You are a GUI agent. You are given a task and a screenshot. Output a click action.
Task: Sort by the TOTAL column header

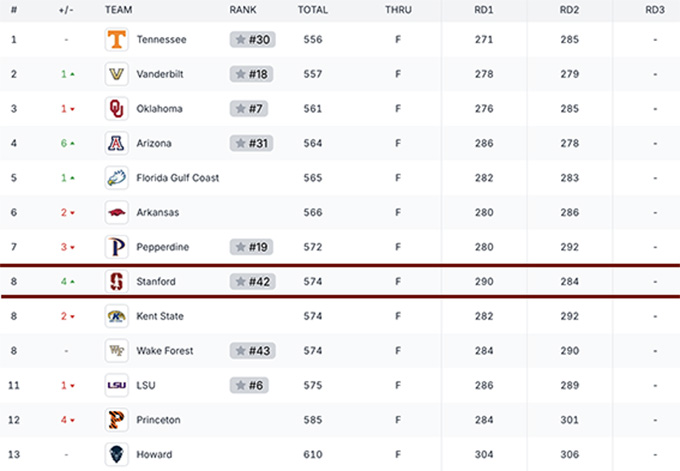tap(313, 10)
